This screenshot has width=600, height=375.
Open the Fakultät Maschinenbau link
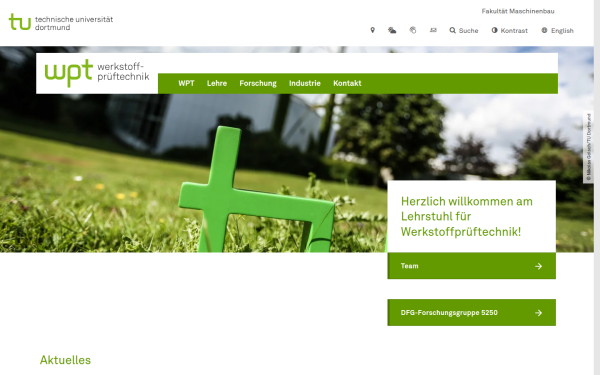[518, 11]
